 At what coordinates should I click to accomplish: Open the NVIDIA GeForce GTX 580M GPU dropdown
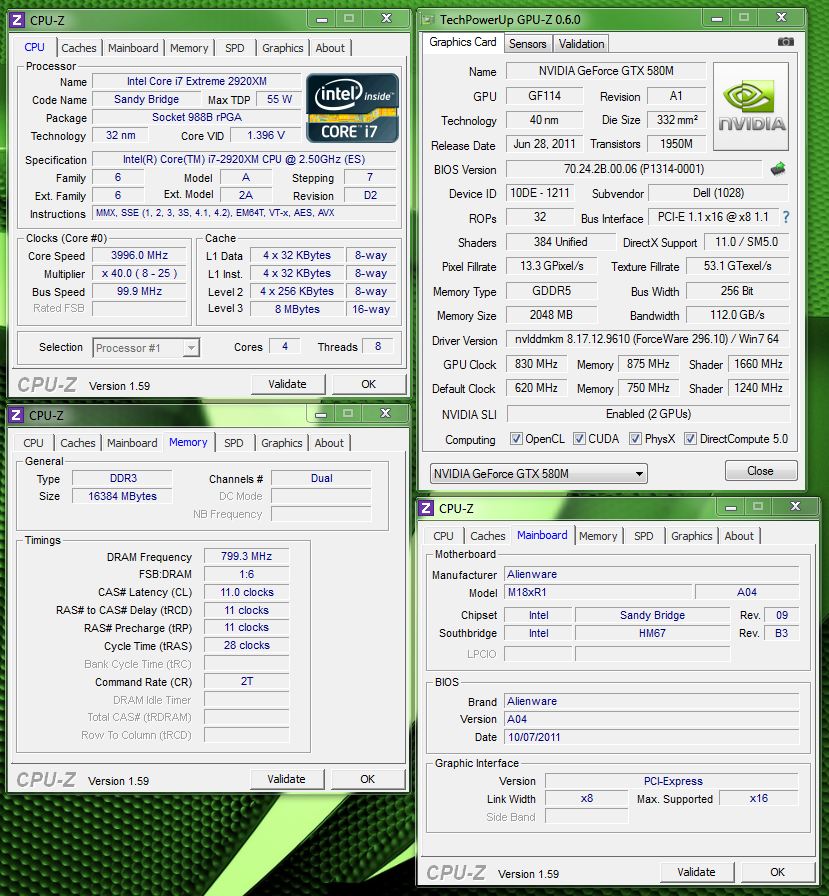pos(538,474)
